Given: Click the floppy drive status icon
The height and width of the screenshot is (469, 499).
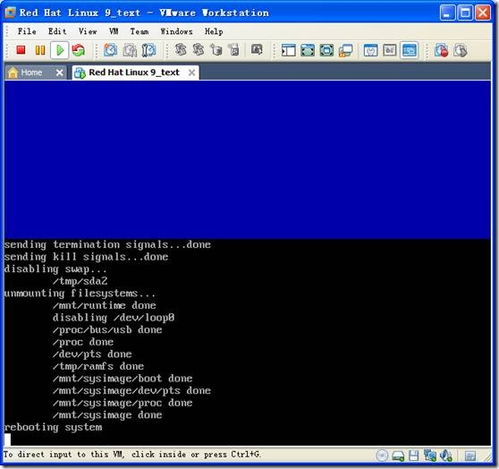Looking at the screenshot, I should point(413,456).
